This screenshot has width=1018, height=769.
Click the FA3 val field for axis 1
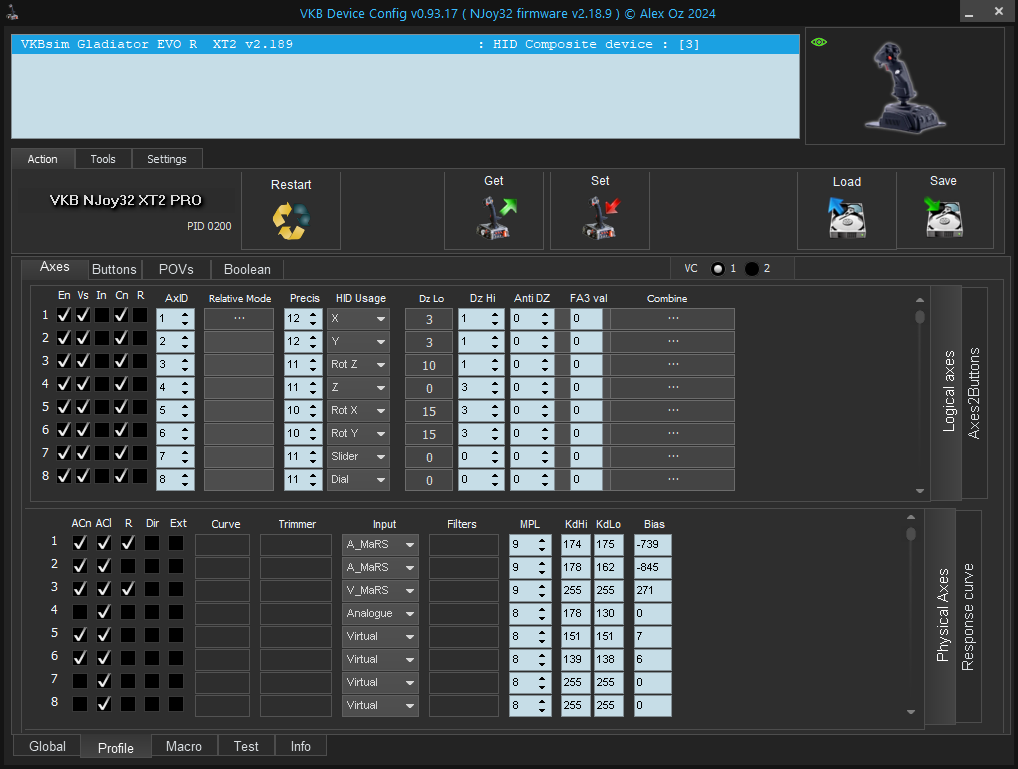click(586, 318)
